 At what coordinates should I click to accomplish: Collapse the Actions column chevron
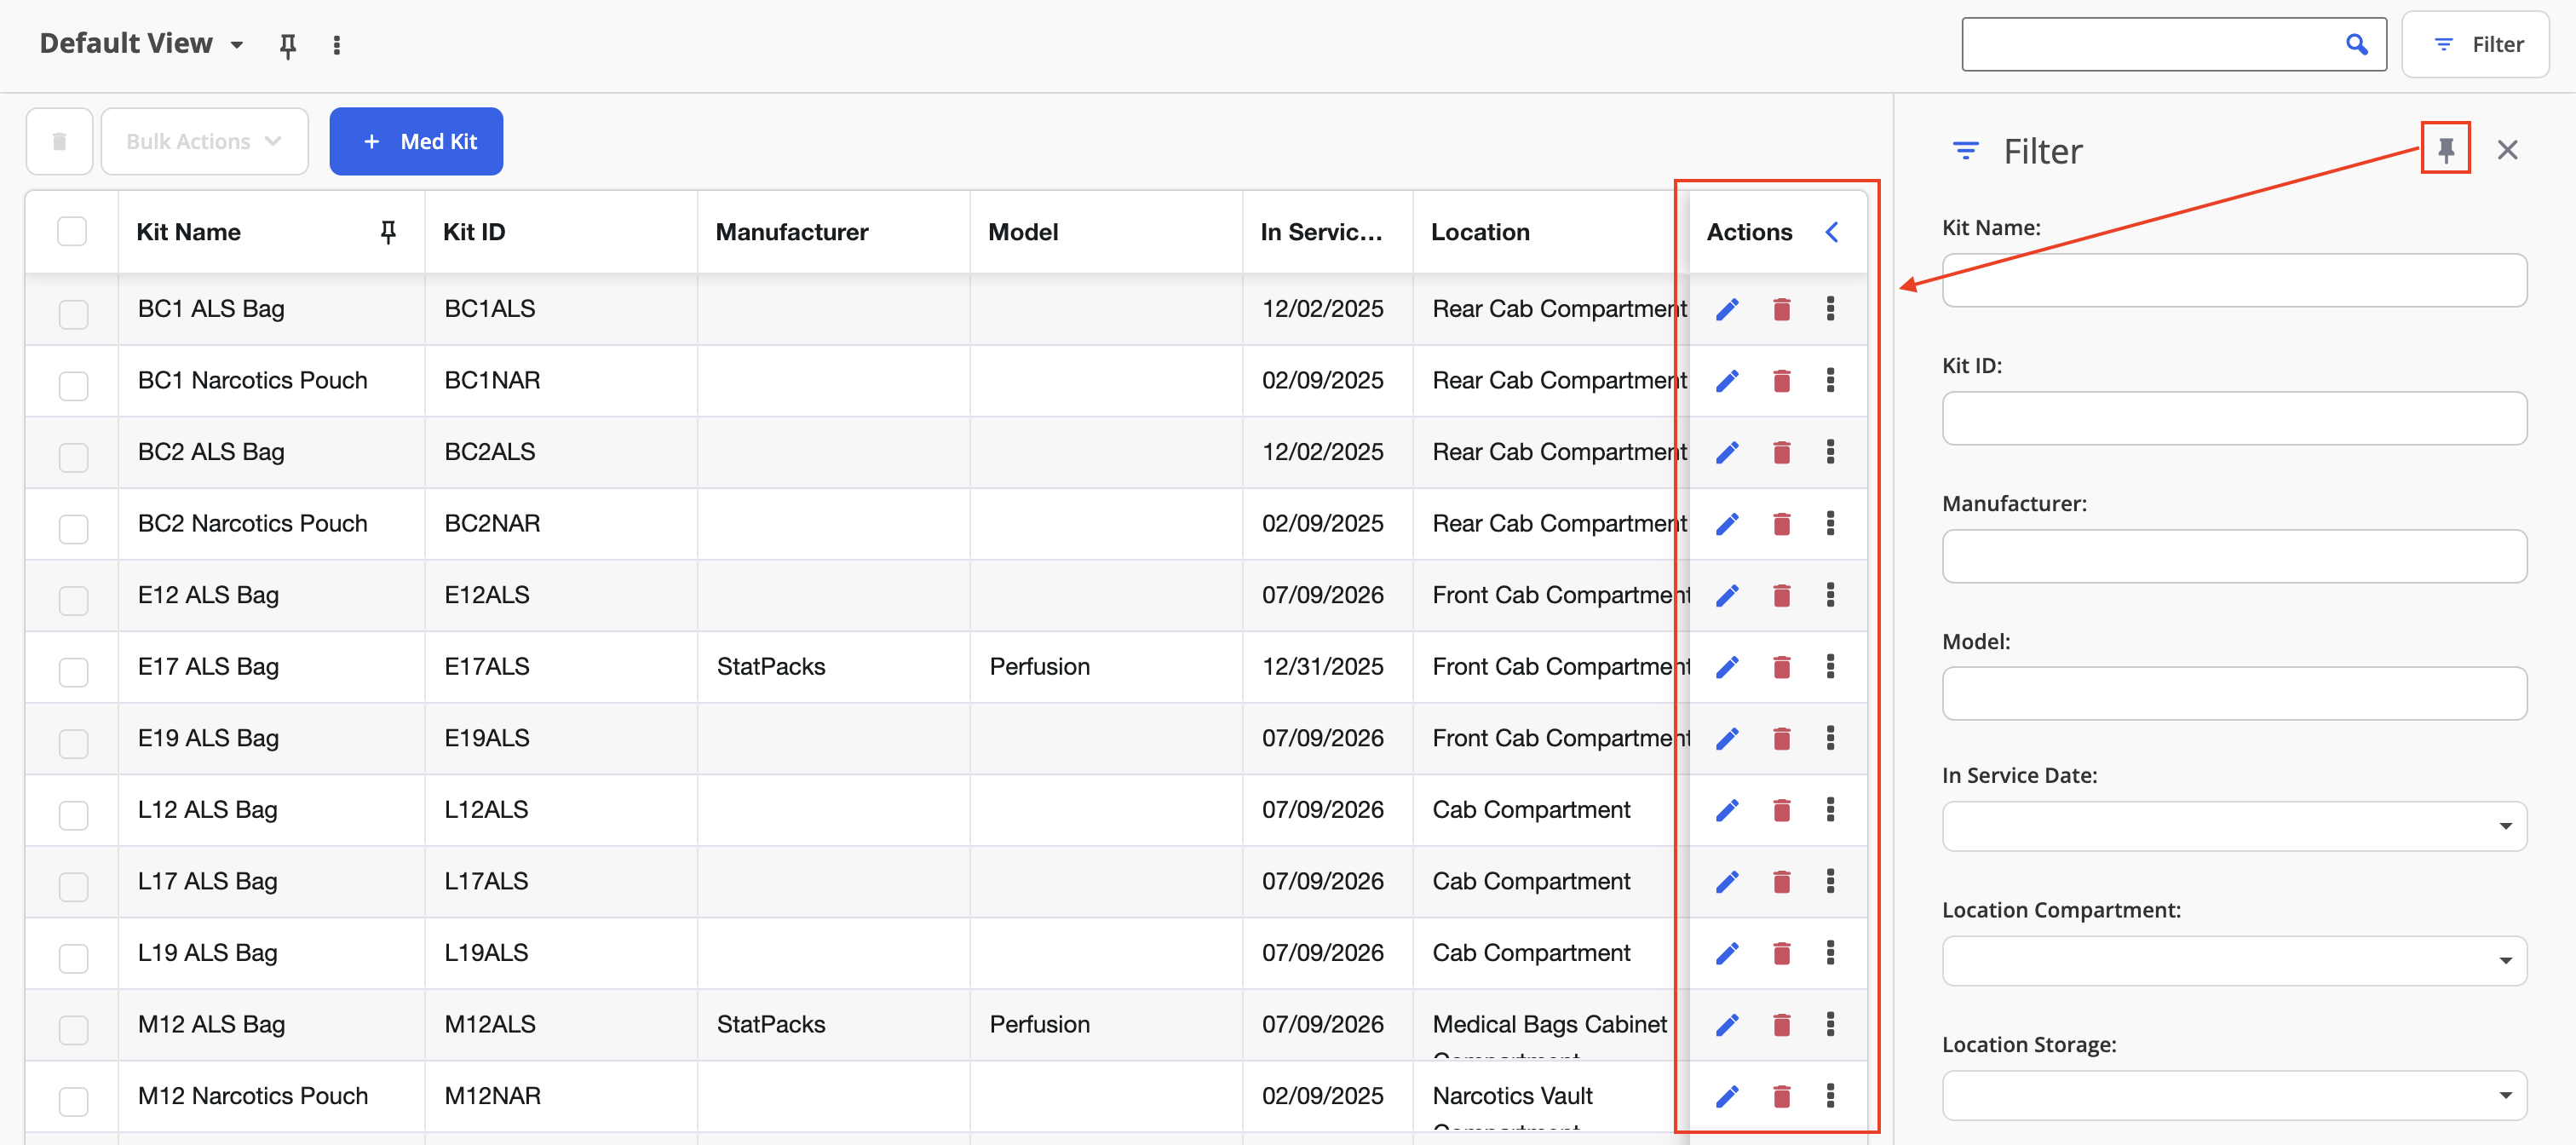[x=1831, y=232]
